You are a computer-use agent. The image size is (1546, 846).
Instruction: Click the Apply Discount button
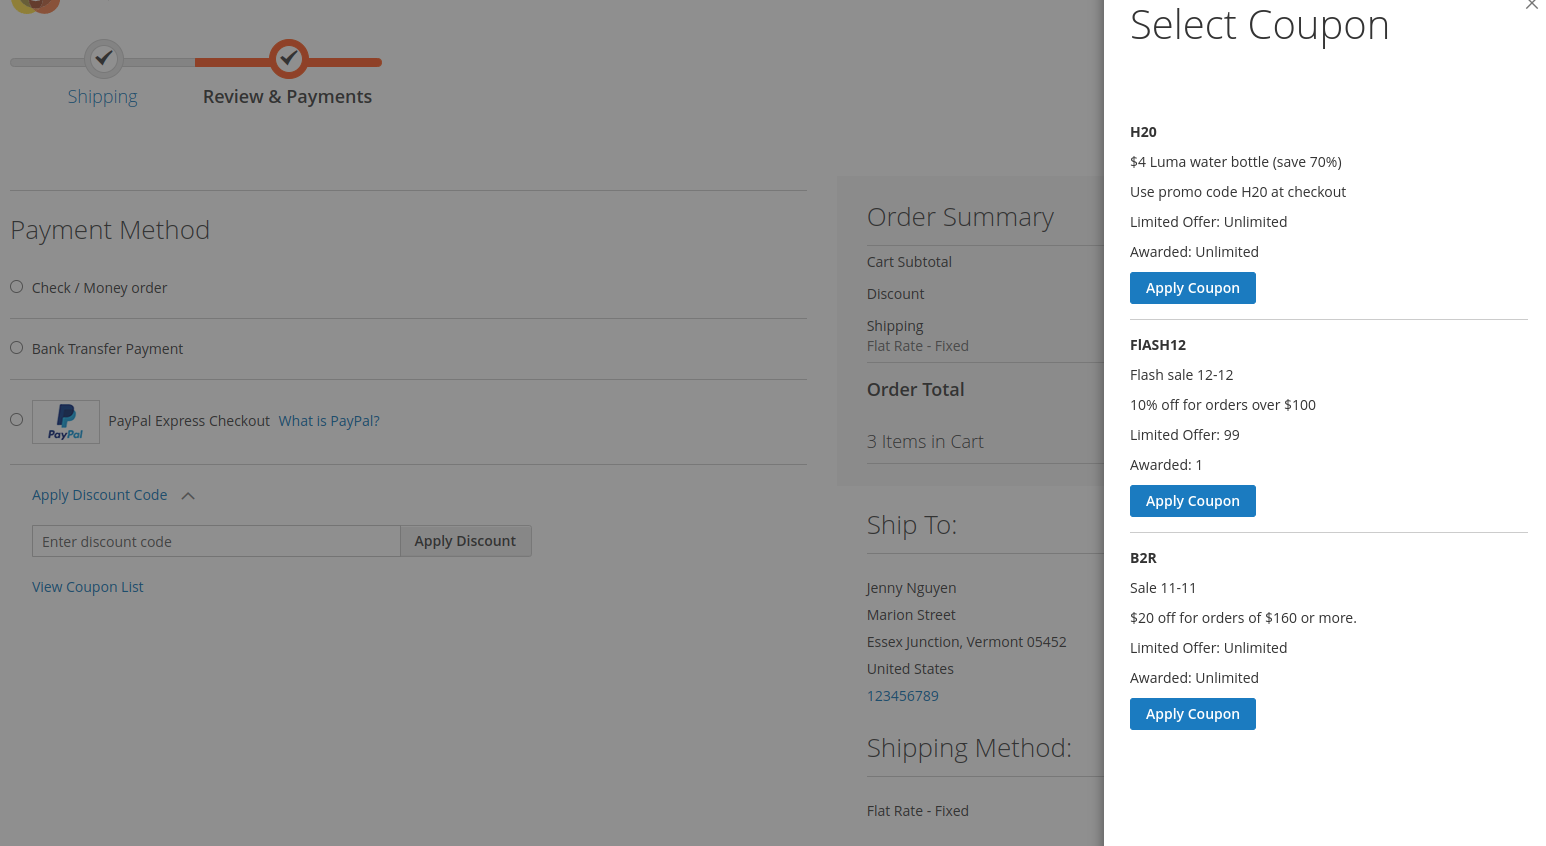465,541
